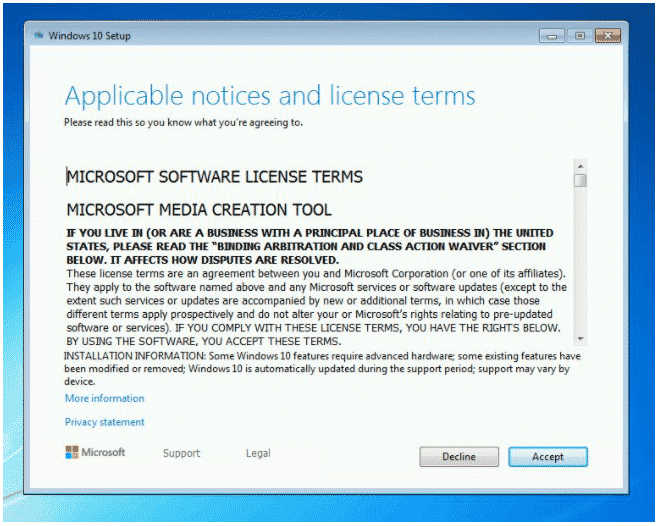Accept the license terms

click(548, 457)
